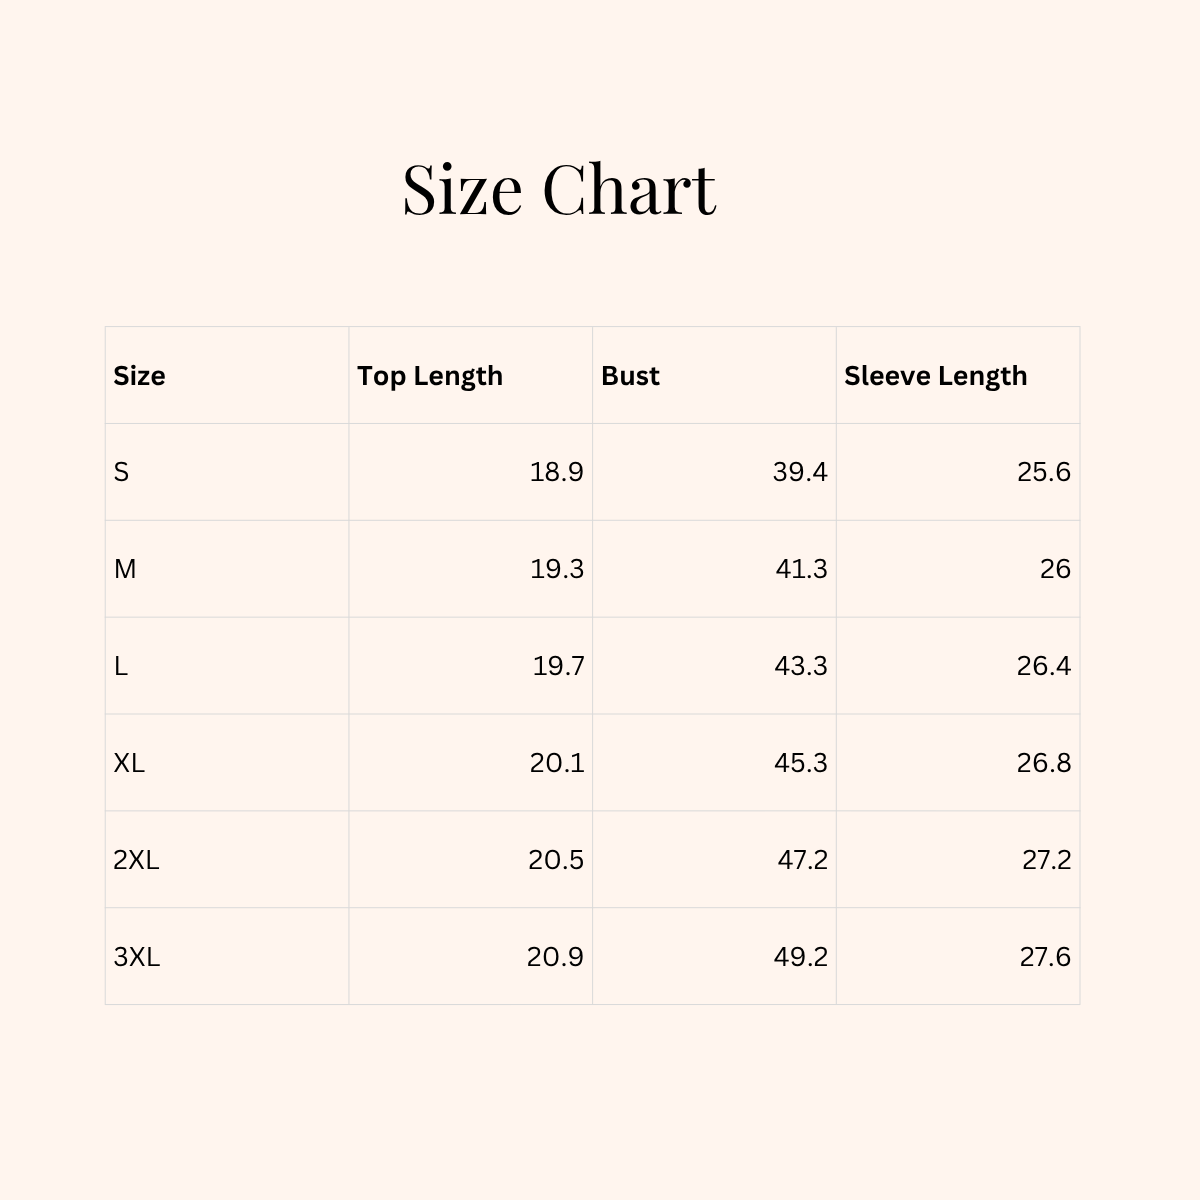
Task: Click the Top Length column header
Action: pos(430,376)
